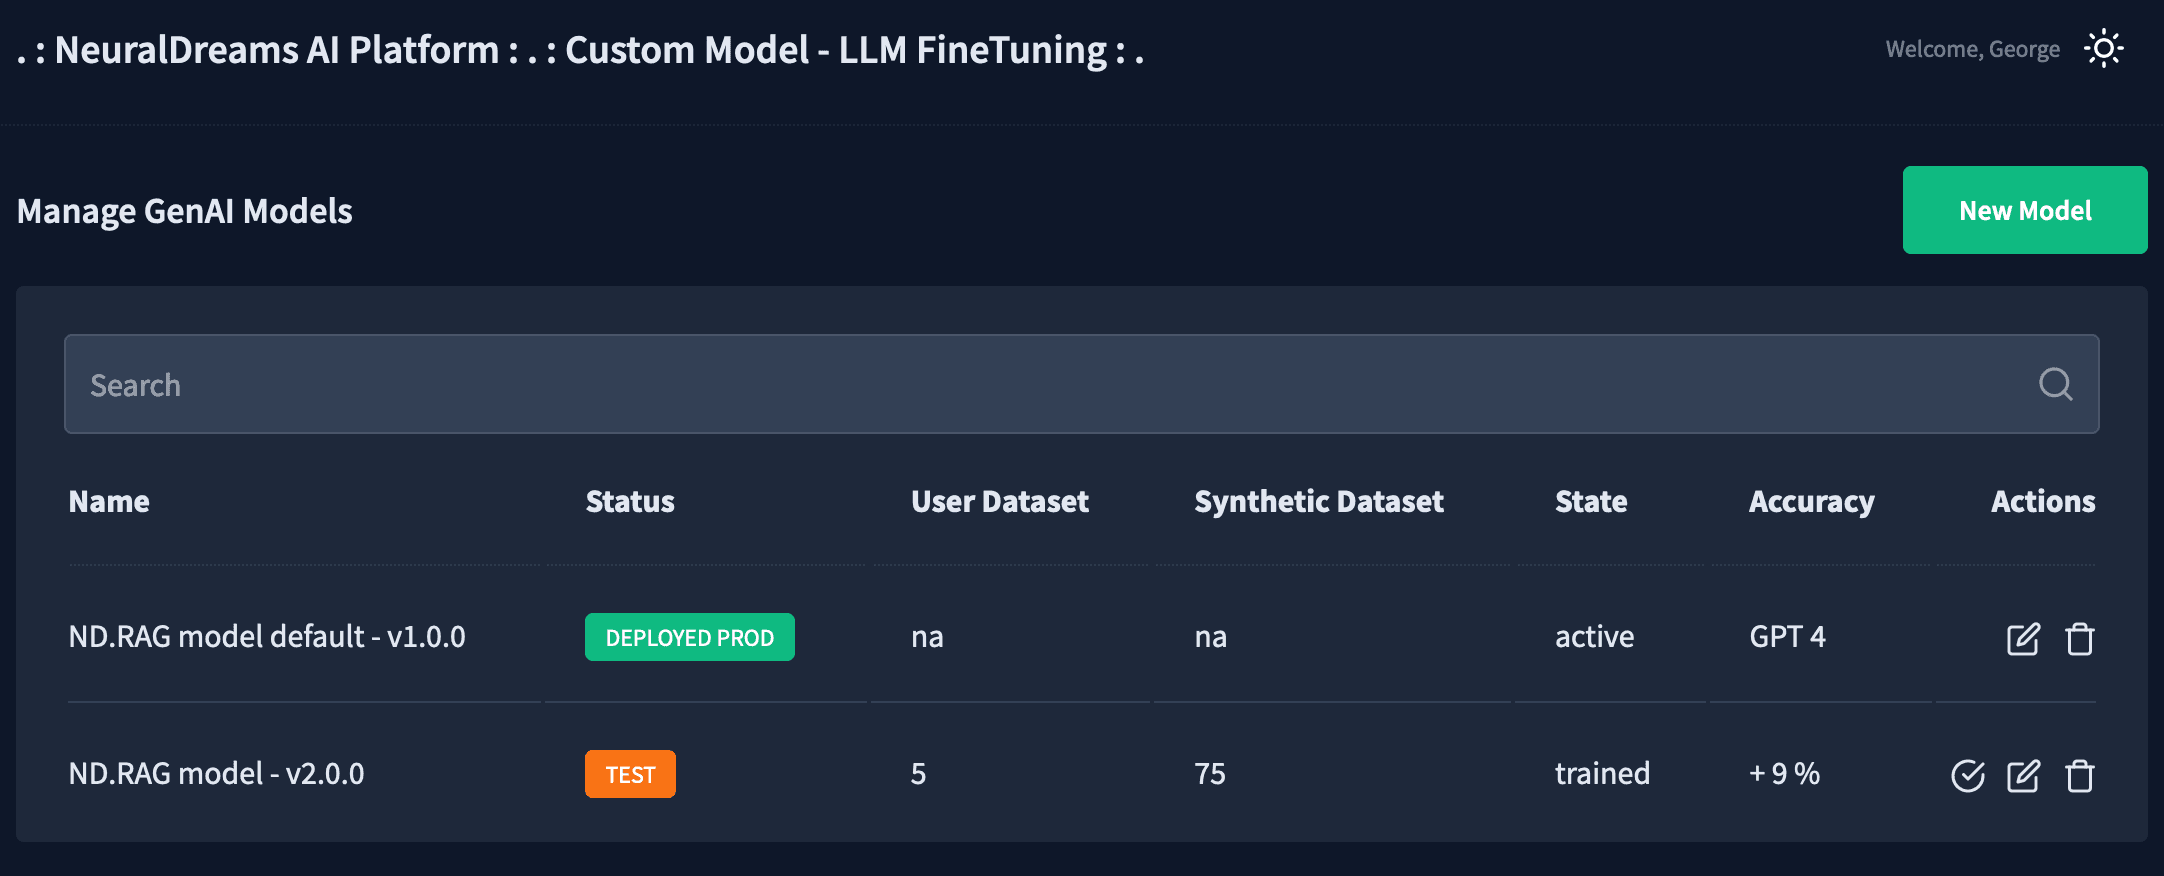Click the DEPLOYED PROD status badge

689,638
